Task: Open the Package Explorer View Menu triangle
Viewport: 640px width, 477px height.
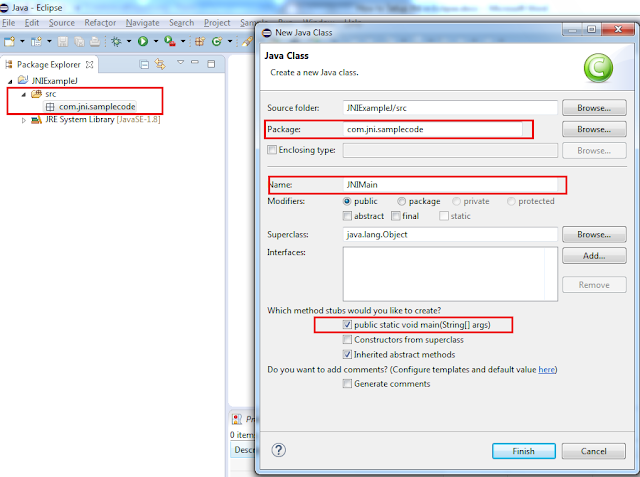Action: (x=180, y=62)
